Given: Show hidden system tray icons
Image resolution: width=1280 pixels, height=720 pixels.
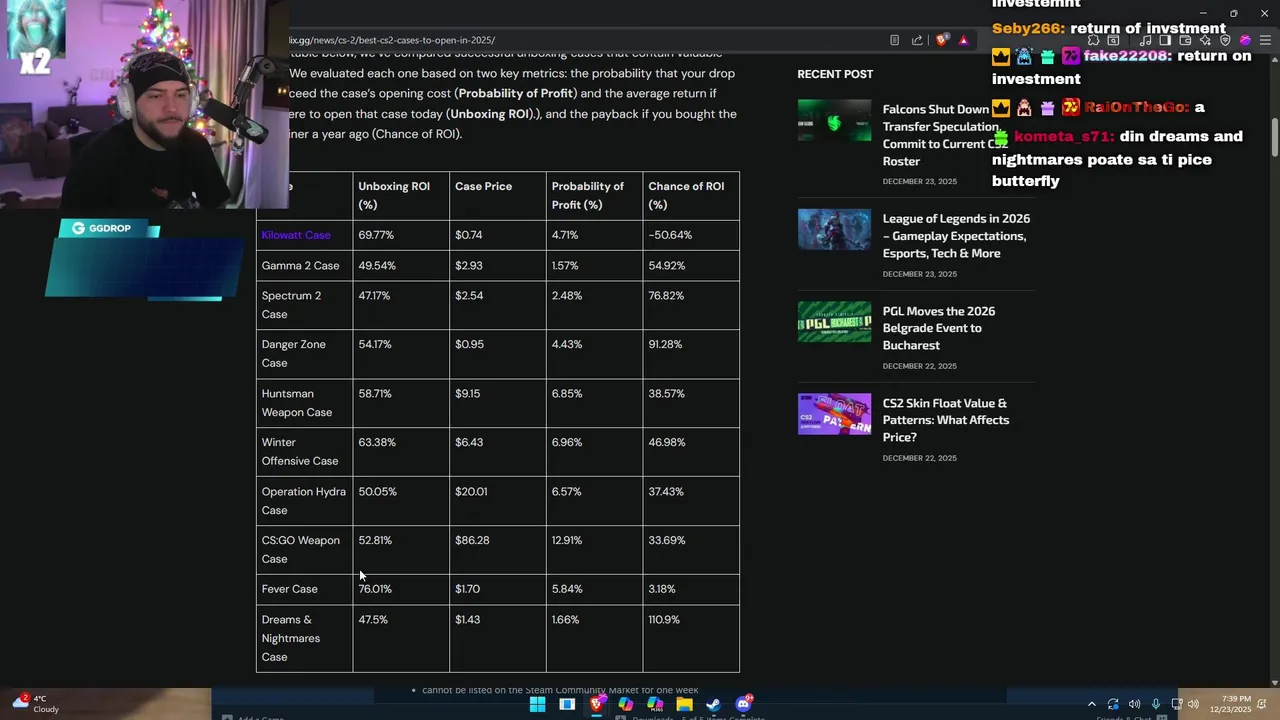Looking at the screenshot, I should (x=1091, y=704).
